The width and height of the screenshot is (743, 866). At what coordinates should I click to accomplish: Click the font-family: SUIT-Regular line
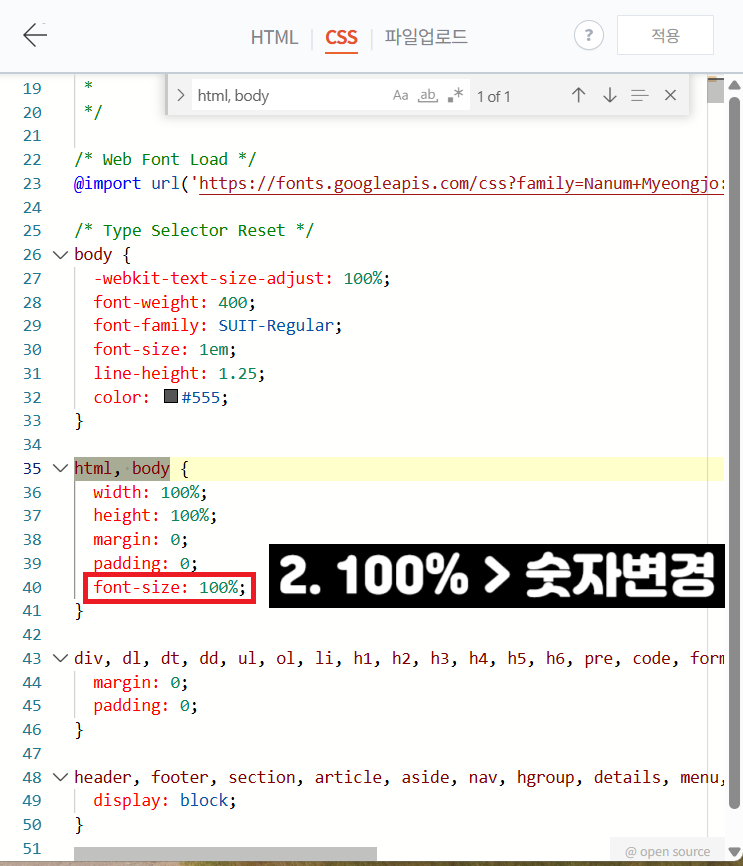tap(218, 326)
